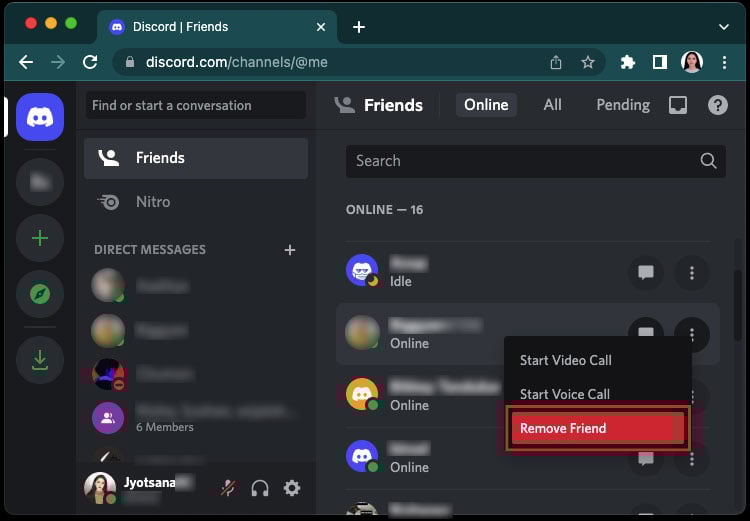
Task: Open Chrome profile avatar
Action: [692, 62]
